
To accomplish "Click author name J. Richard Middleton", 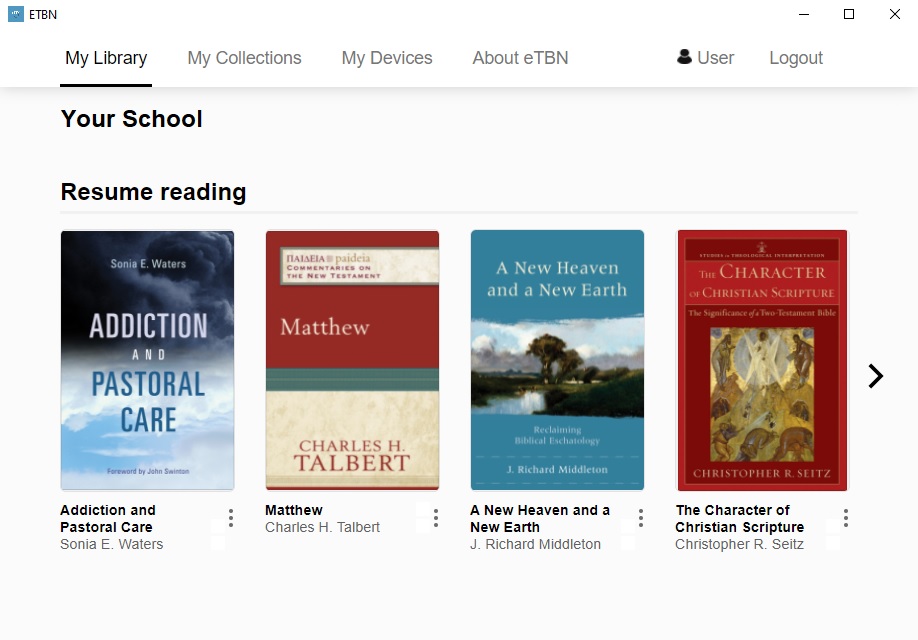I will [x=536, y=544].
